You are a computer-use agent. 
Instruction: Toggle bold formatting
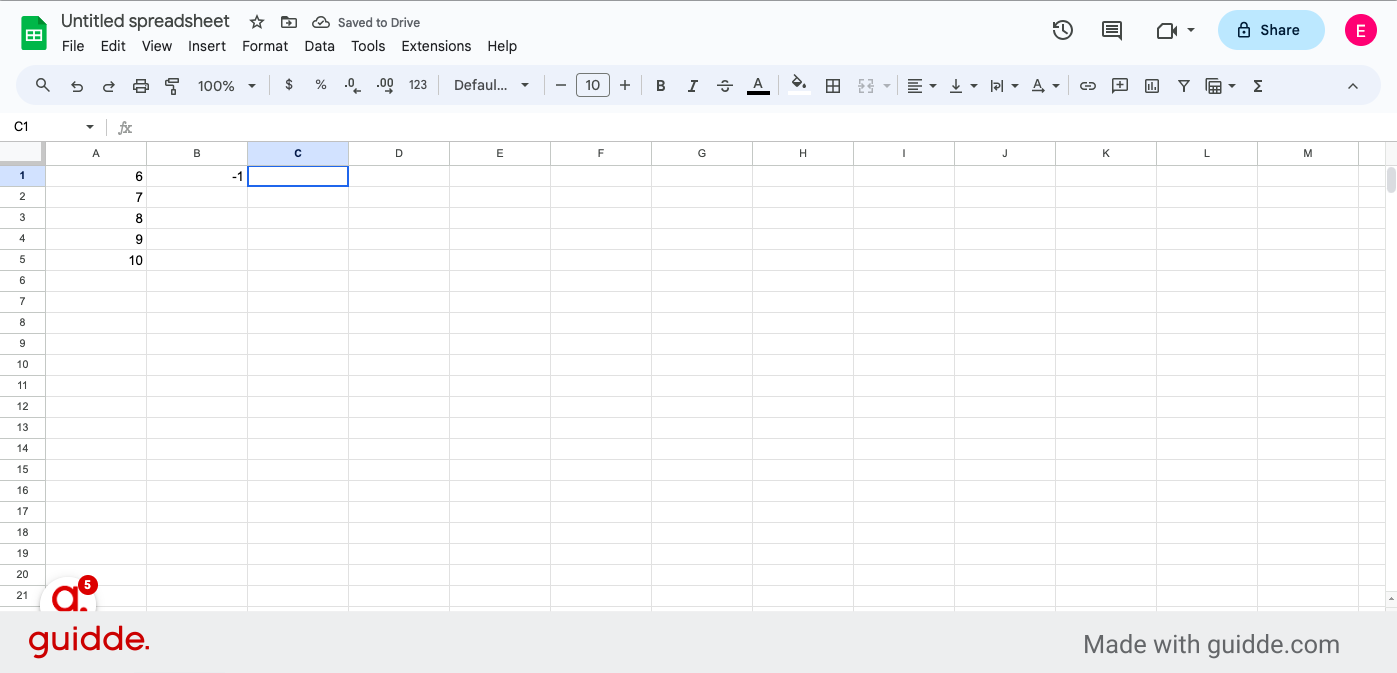[660, 85]
